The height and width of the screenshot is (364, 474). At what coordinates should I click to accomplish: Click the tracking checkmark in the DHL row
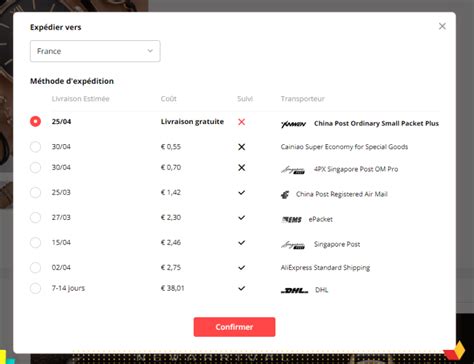pos(242,288)
